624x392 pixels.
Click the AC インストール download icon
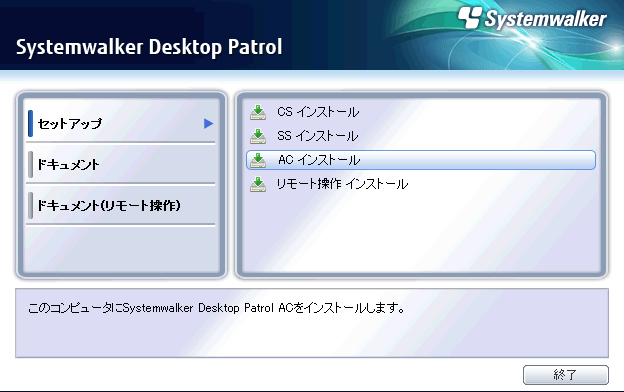258,160
